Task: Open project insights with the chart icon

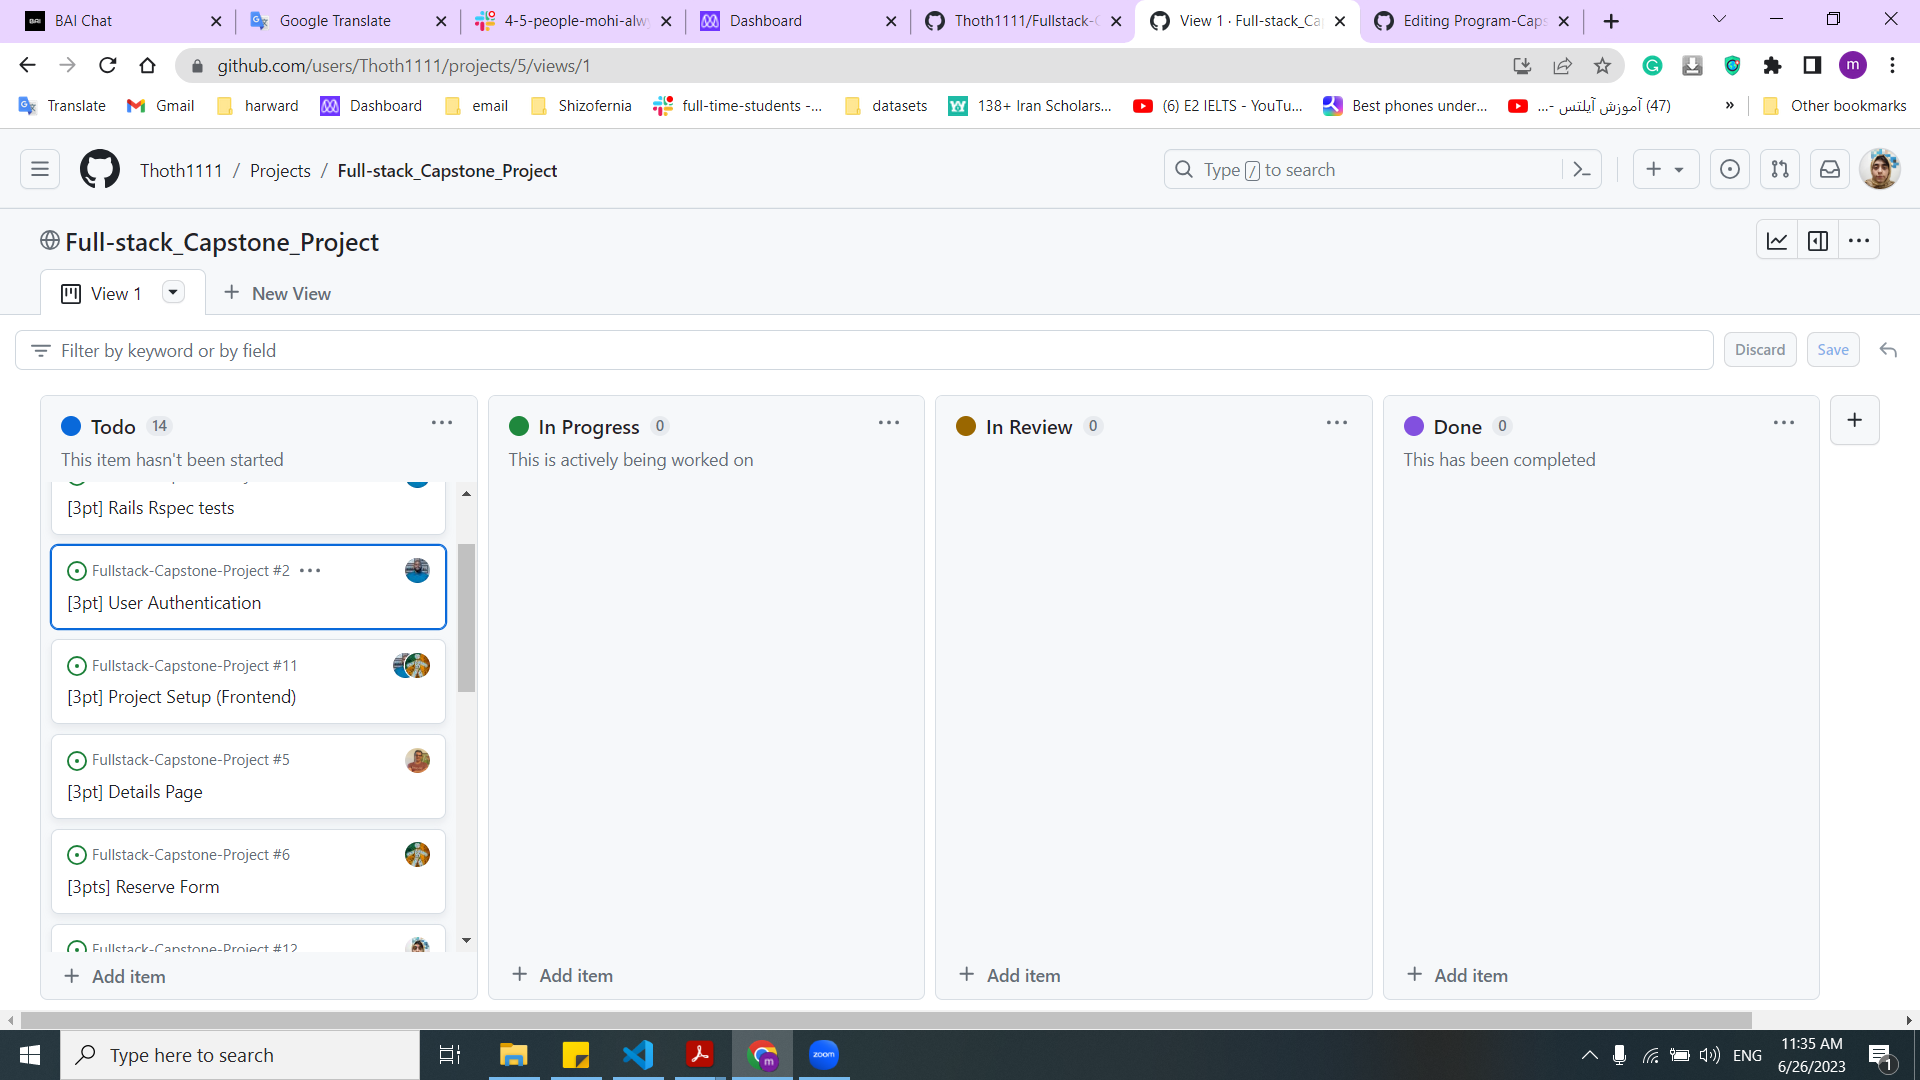Action: point(1777,240)
